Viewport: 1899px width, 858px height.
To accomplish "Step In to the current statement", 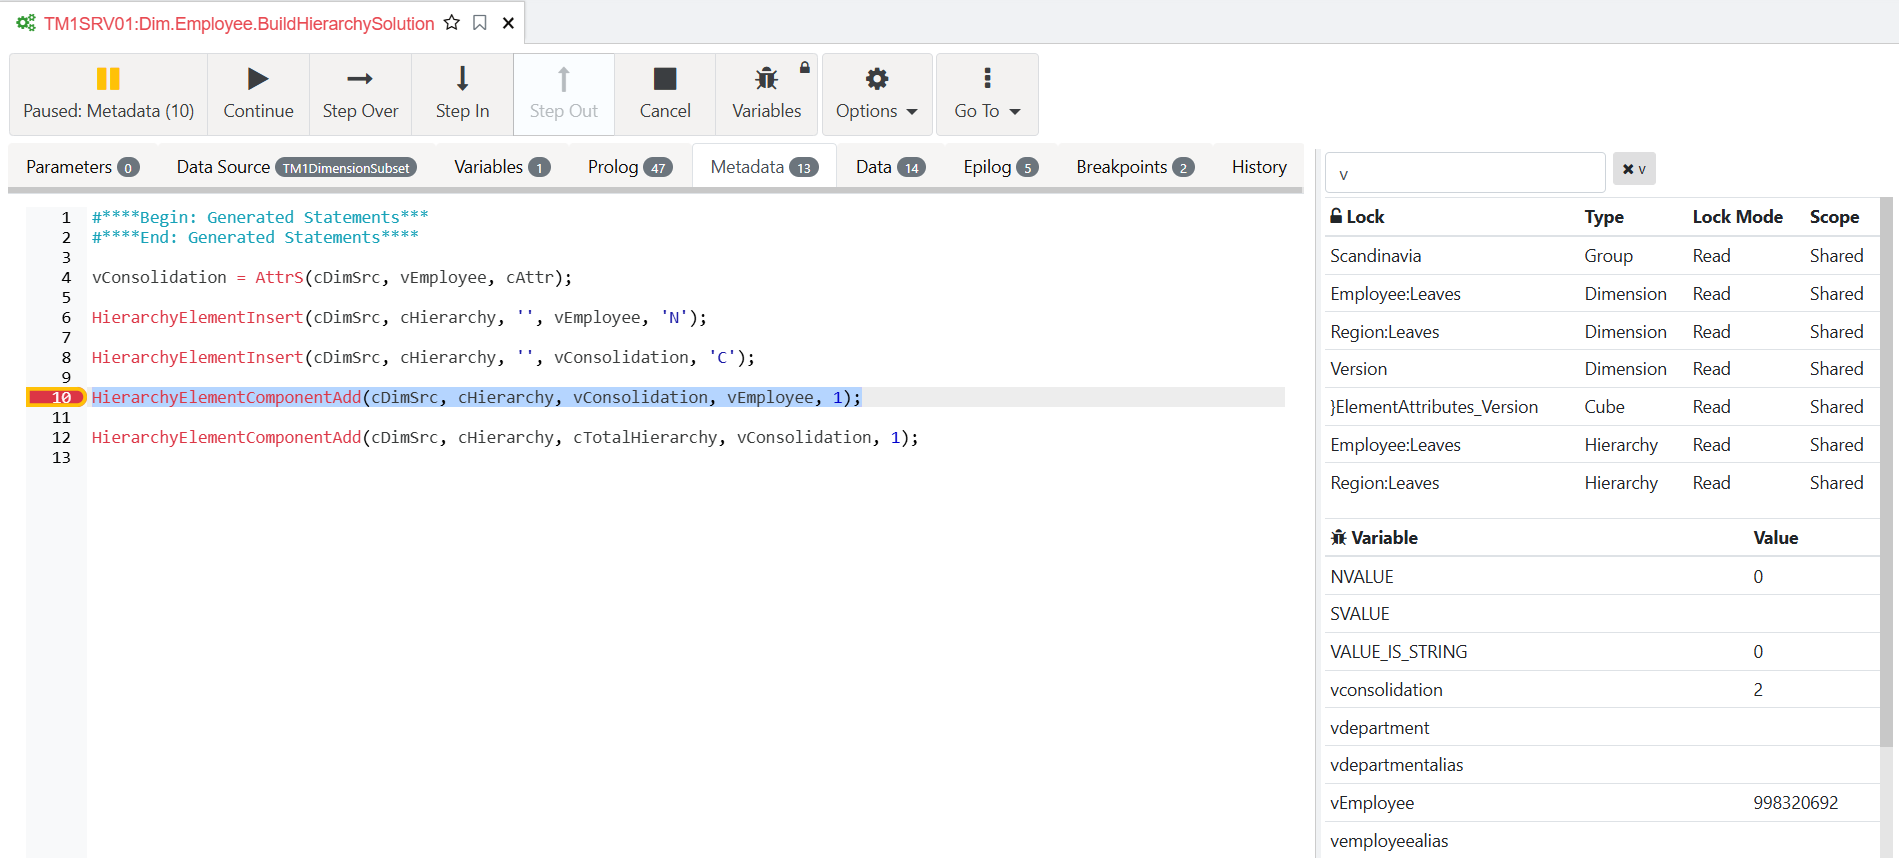I will click(x=462, y=94).
